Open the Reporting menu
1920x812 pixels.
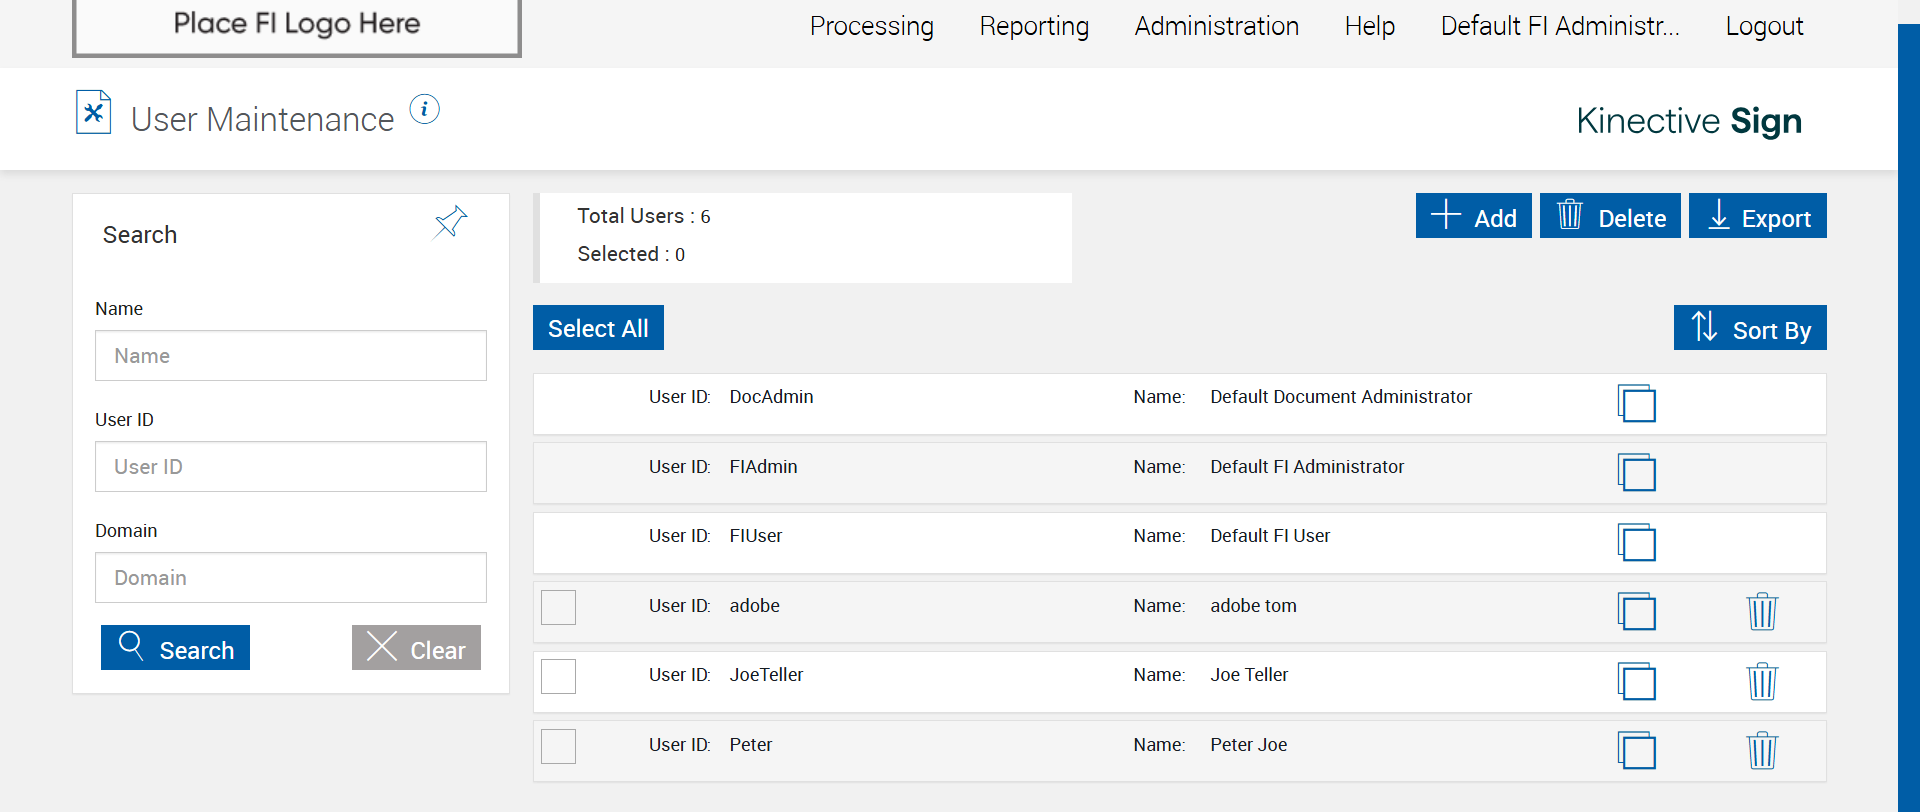[1034, 26]
